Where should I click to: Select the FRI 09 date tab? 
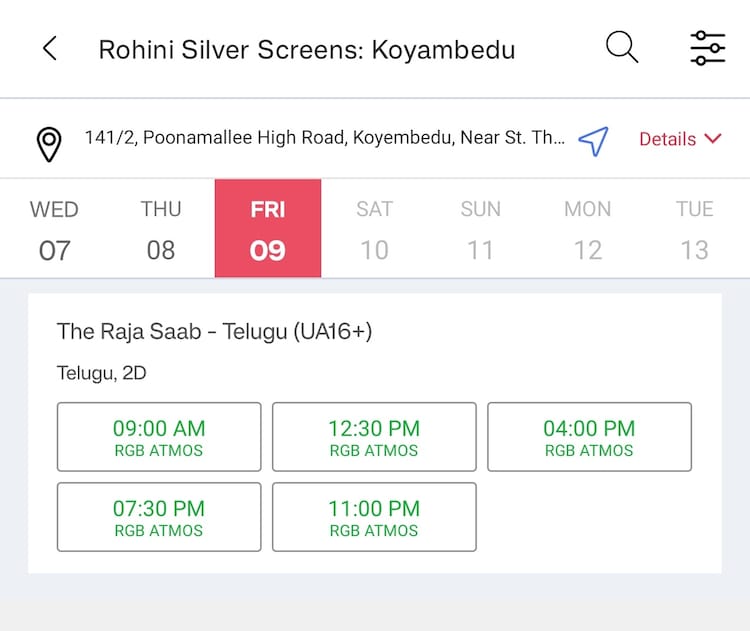(268, 229)
